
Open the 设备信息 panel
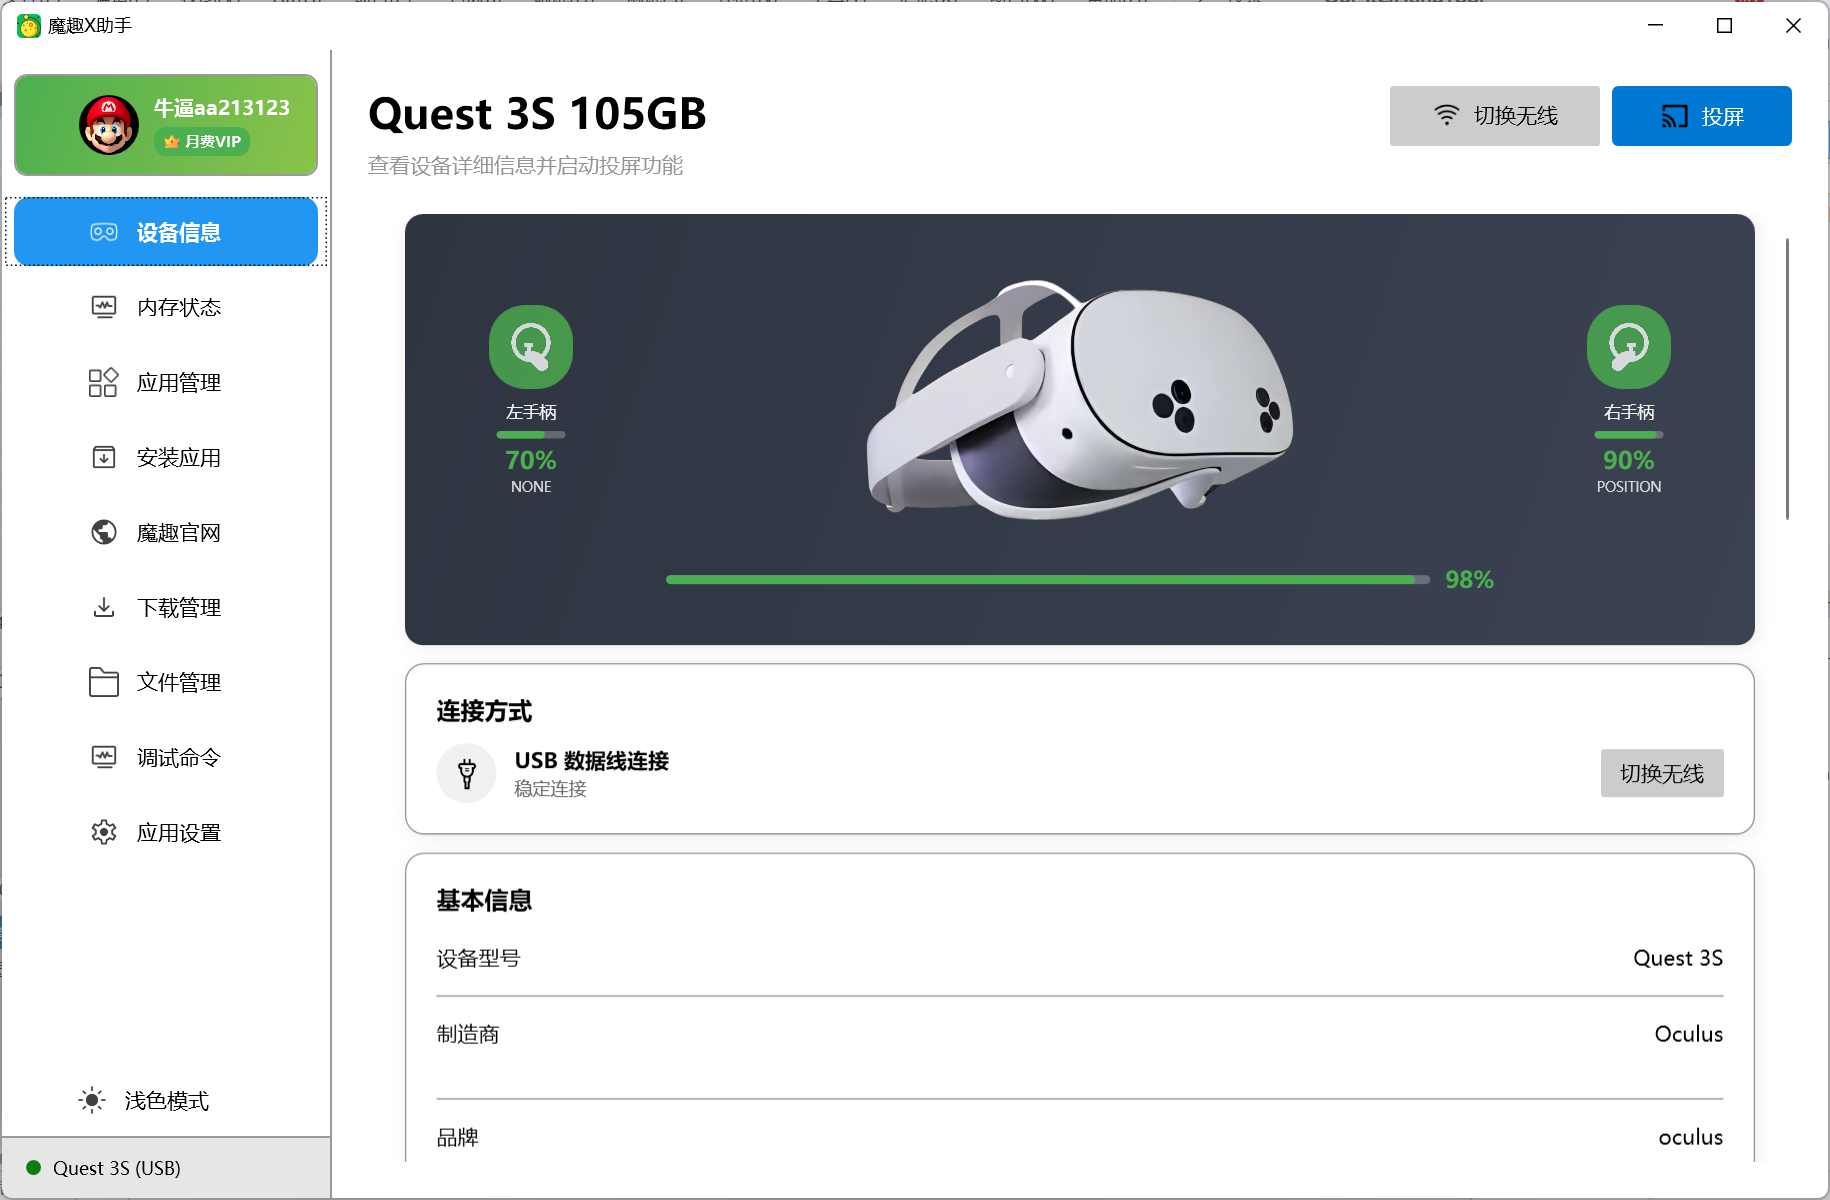tap(165, 231)
